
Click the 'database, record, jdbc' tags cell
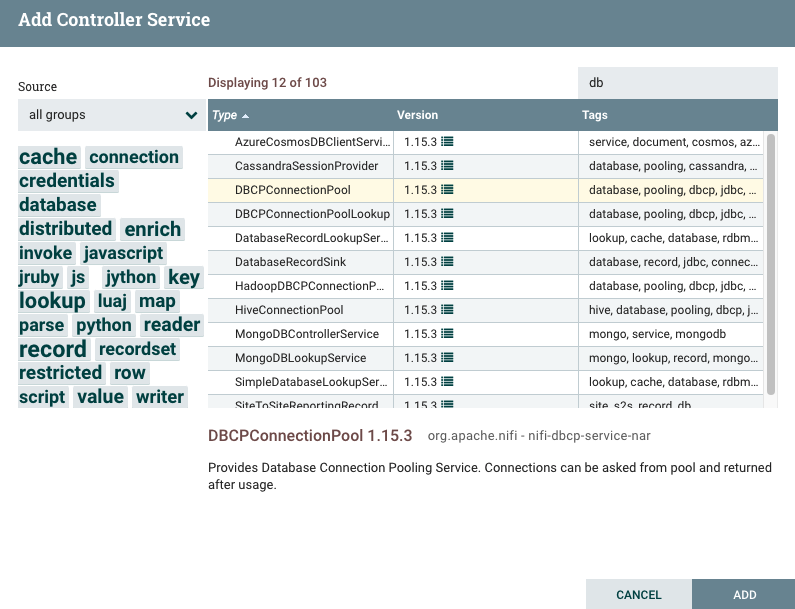click(673, 262)
